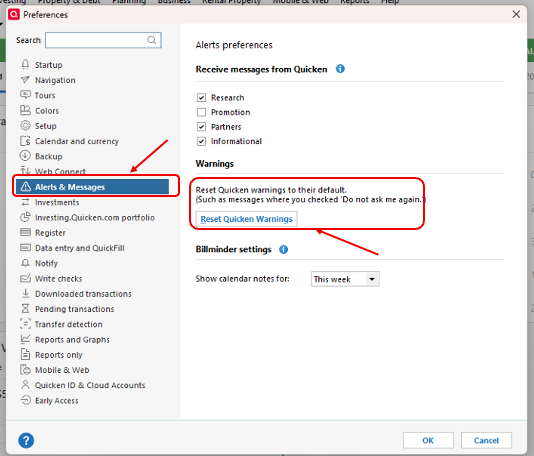The image size is (534, 456).
Task: Select Quicken ID & Cloud Accounts
Action: [x=90, y=385]
